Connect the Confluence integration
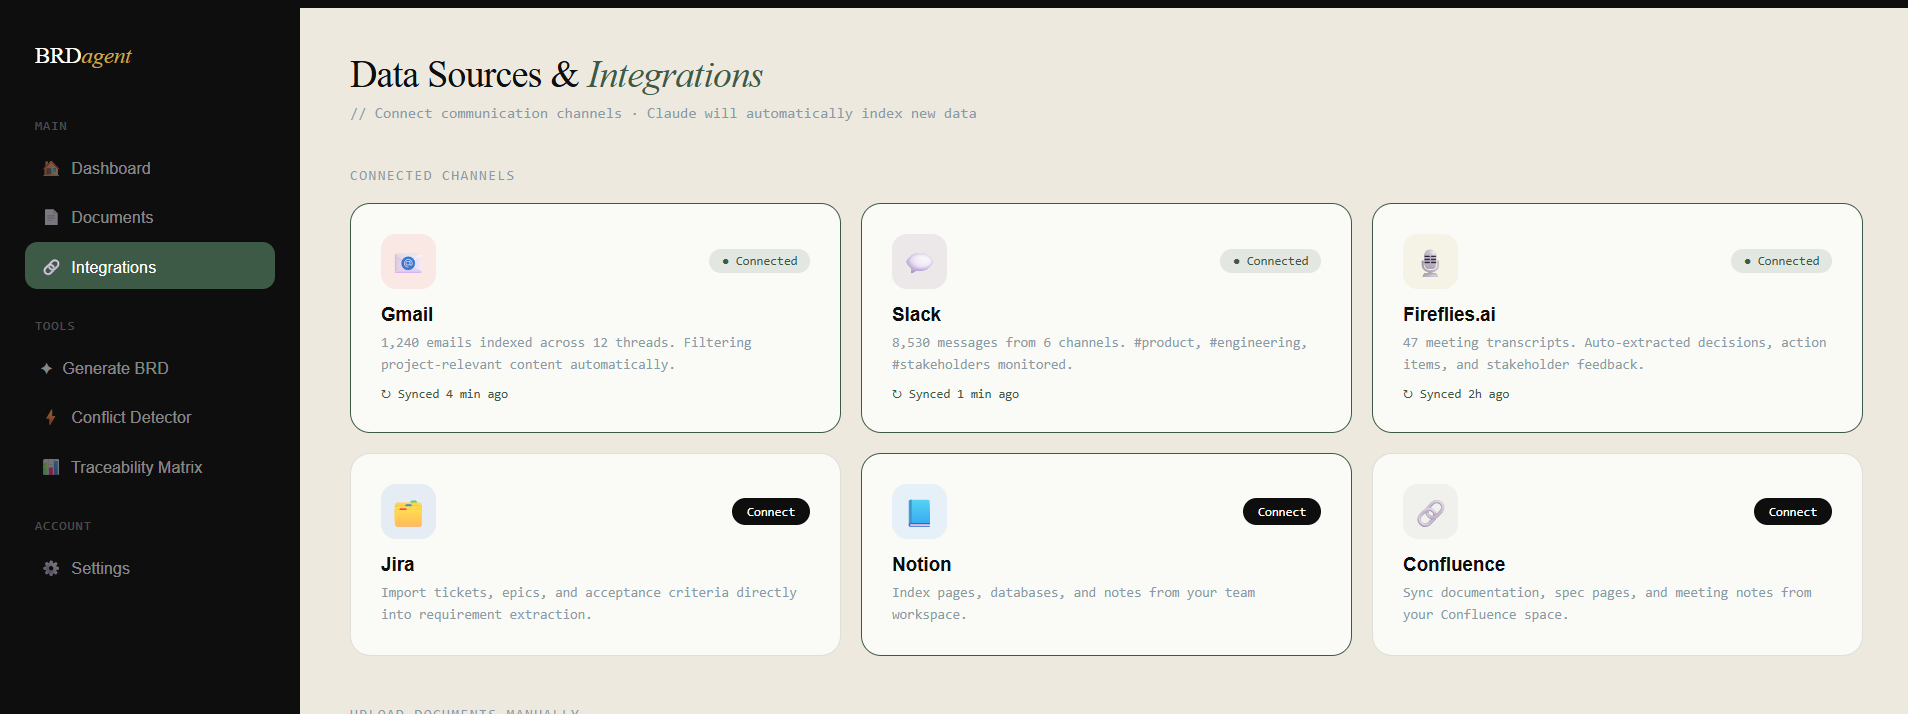Screen dimensions: 1908x714 click(x=1793, y=512)
